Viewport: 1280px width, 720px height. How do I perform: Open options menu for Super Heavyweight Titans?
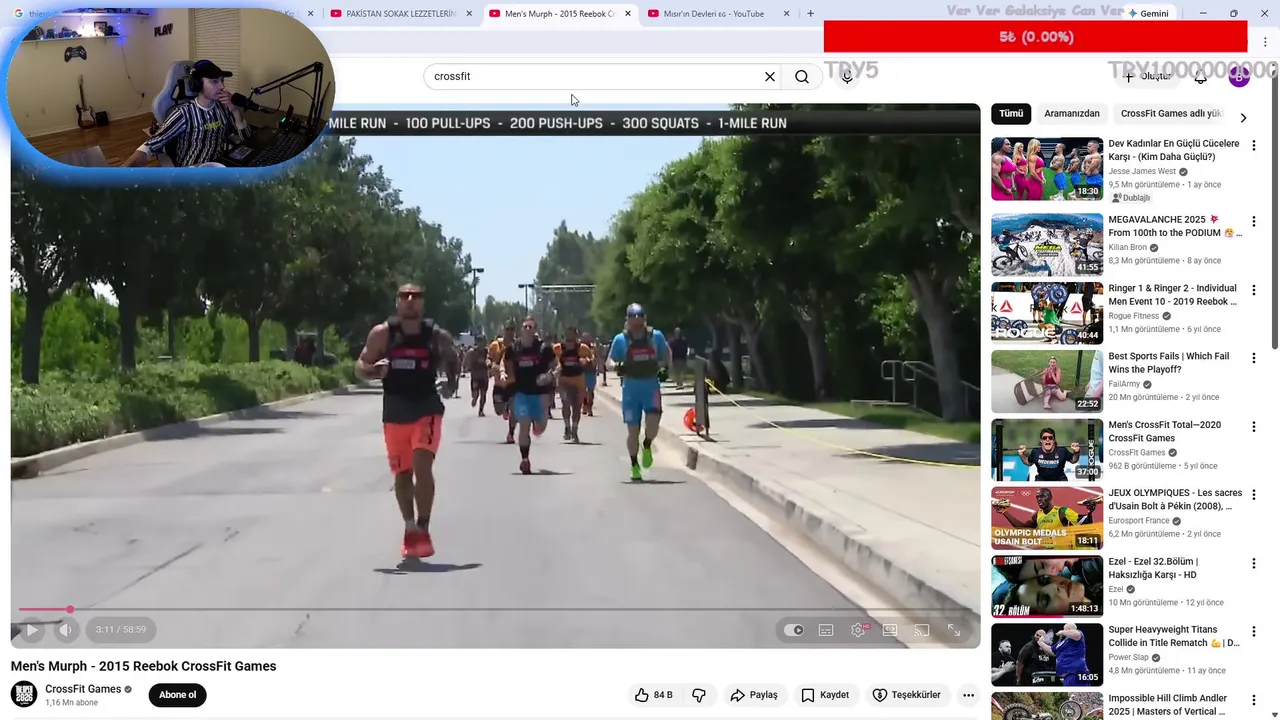1253,632
